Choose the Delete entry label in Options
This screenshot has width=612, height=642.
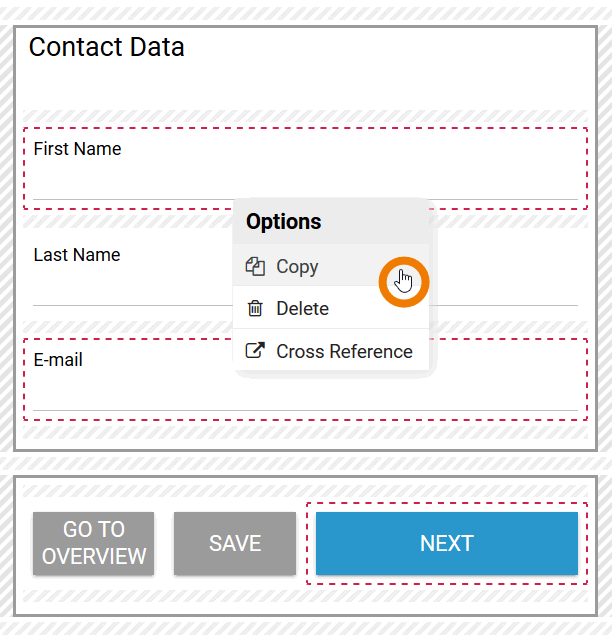[x=302, y=309]
